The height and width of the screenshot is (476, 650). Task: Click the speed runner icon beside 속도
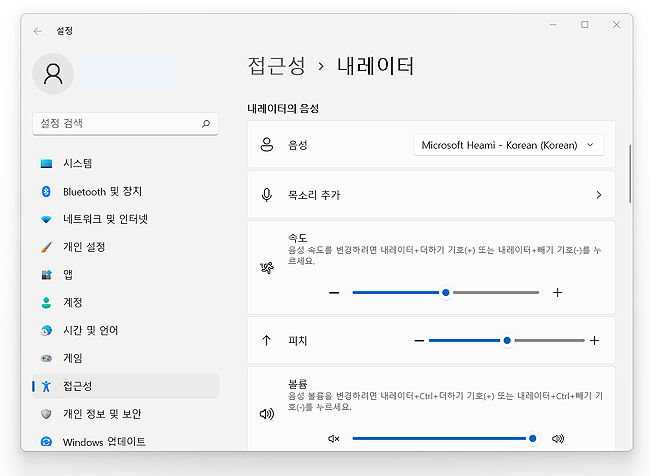click(x=267, y=268)
